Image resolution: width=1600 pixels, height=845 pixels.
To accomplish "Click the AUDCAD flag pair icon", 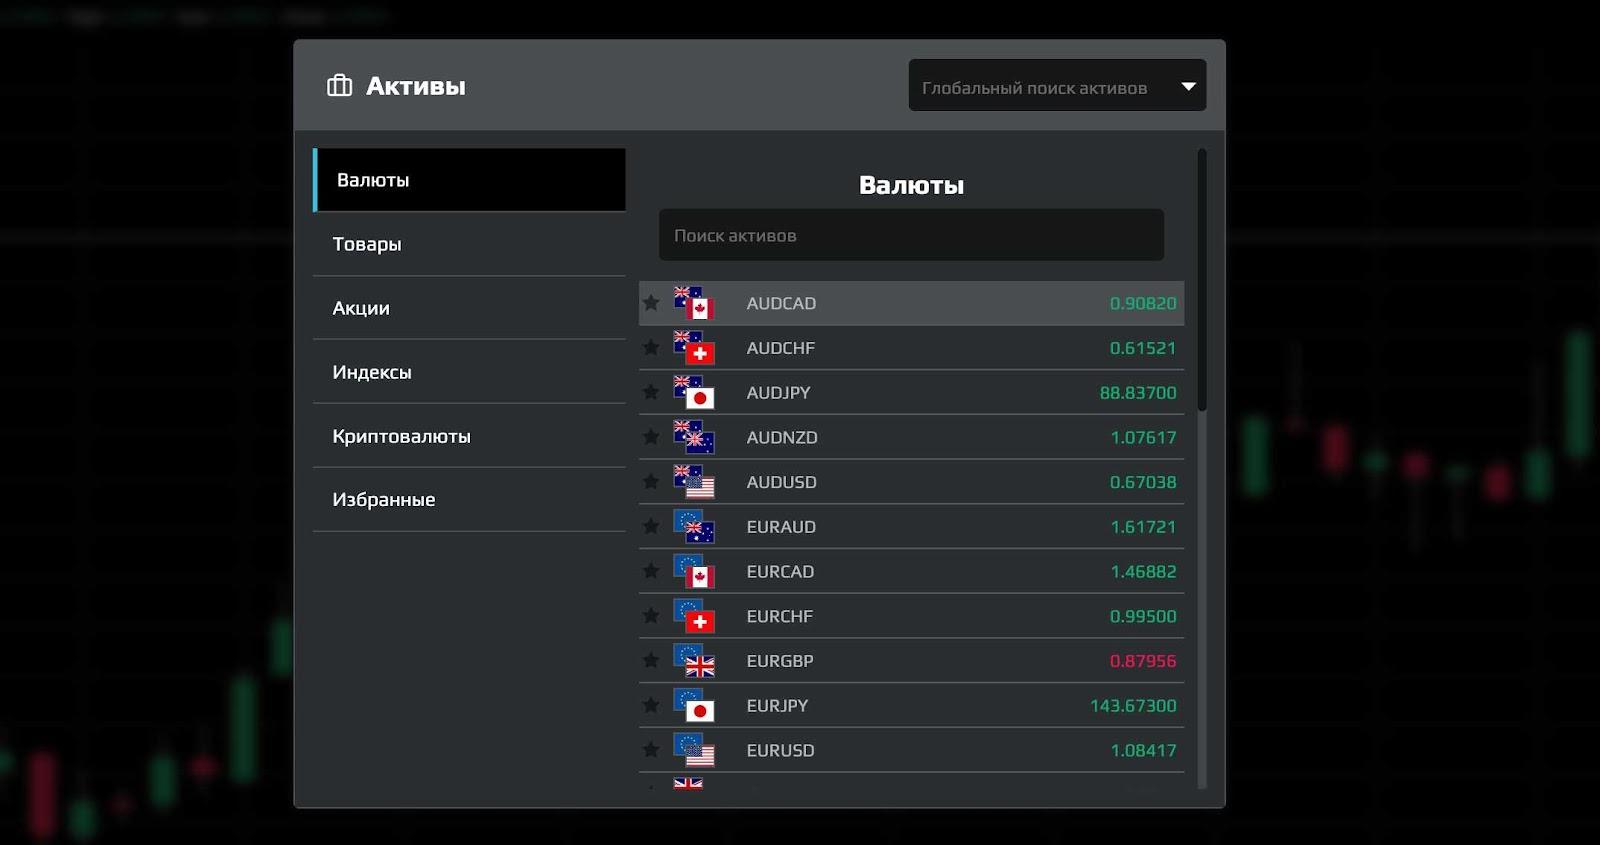I will tap(694, 303).
